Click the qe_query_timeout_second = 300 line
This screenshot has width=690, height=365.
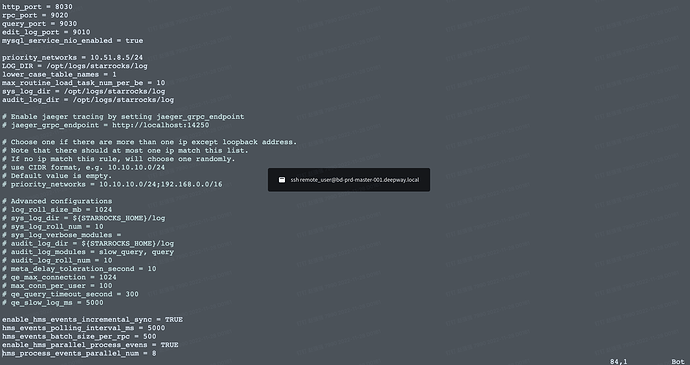(x=70, y=294)
